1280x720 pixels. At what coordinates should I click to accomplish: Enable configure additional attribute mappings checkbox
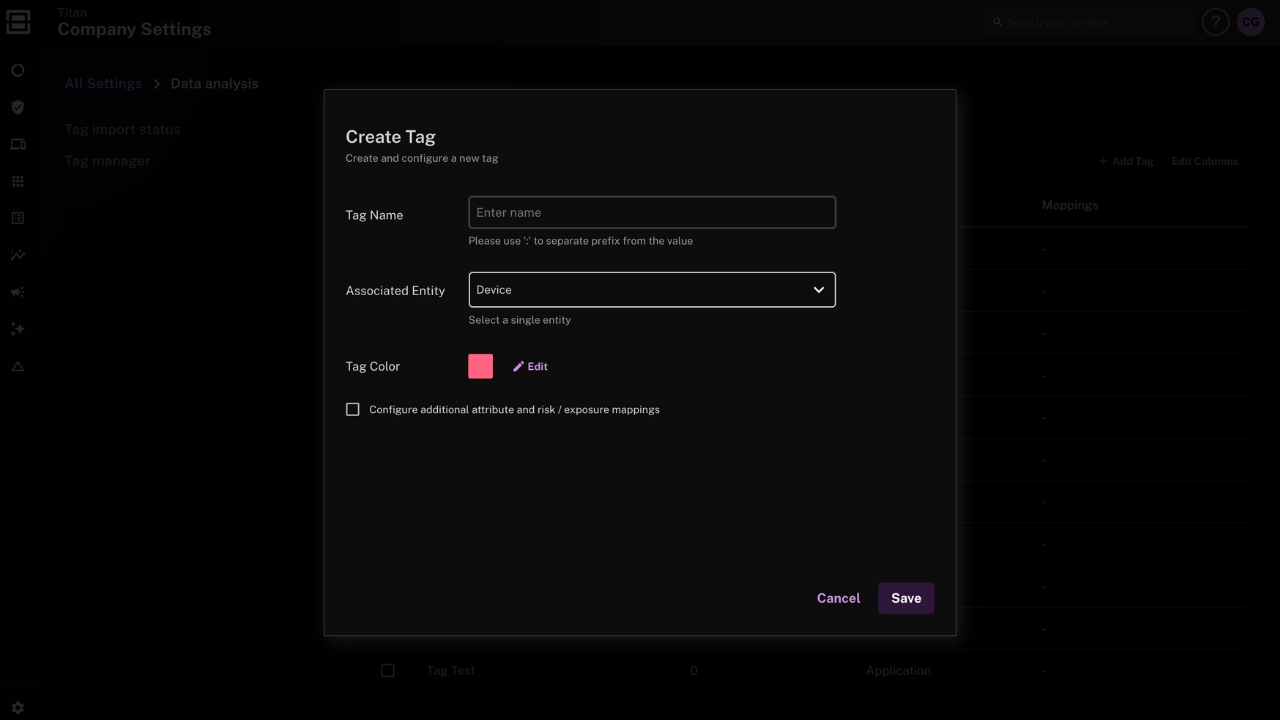(x=353, y=409)
